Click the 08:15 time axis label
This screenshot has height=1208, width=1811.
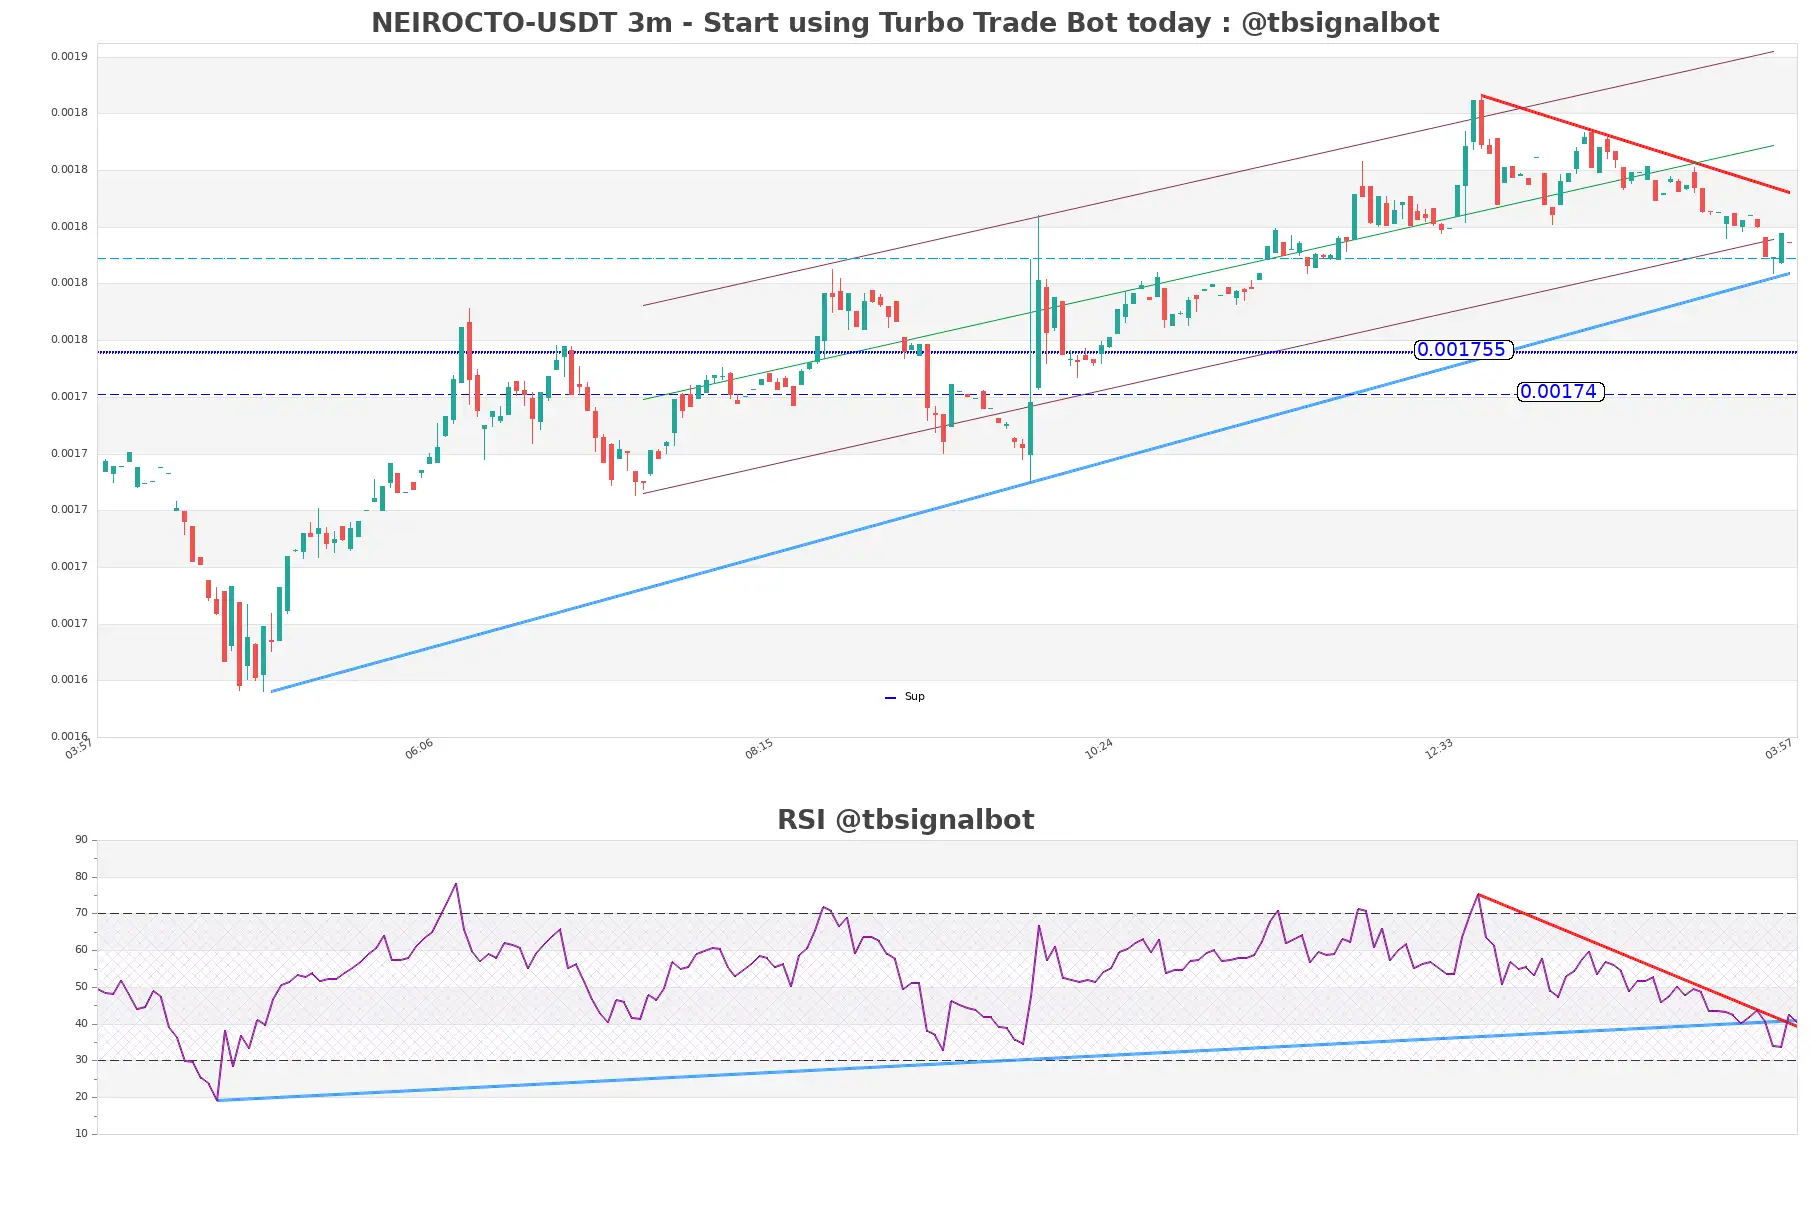click(x=759, y=749)
